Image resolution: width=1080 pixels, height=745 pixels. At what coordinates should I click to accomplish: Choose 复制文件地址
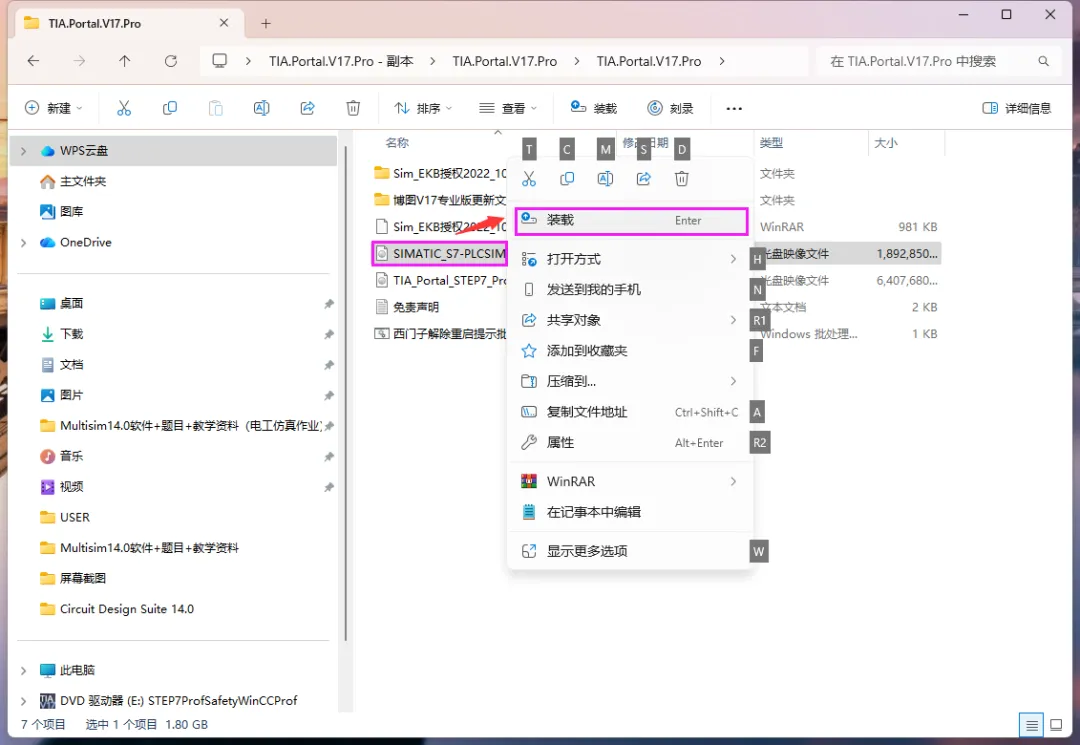click(x=631, y=412)
